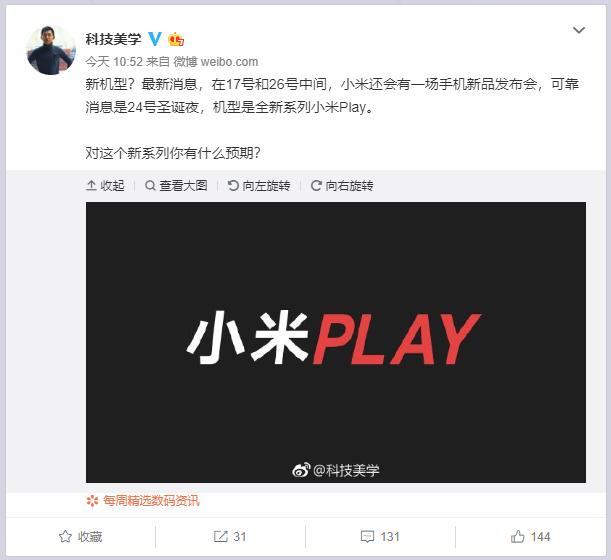
Task: Click the magnifier icon beside 查看大图
Action: coord(150,185)
